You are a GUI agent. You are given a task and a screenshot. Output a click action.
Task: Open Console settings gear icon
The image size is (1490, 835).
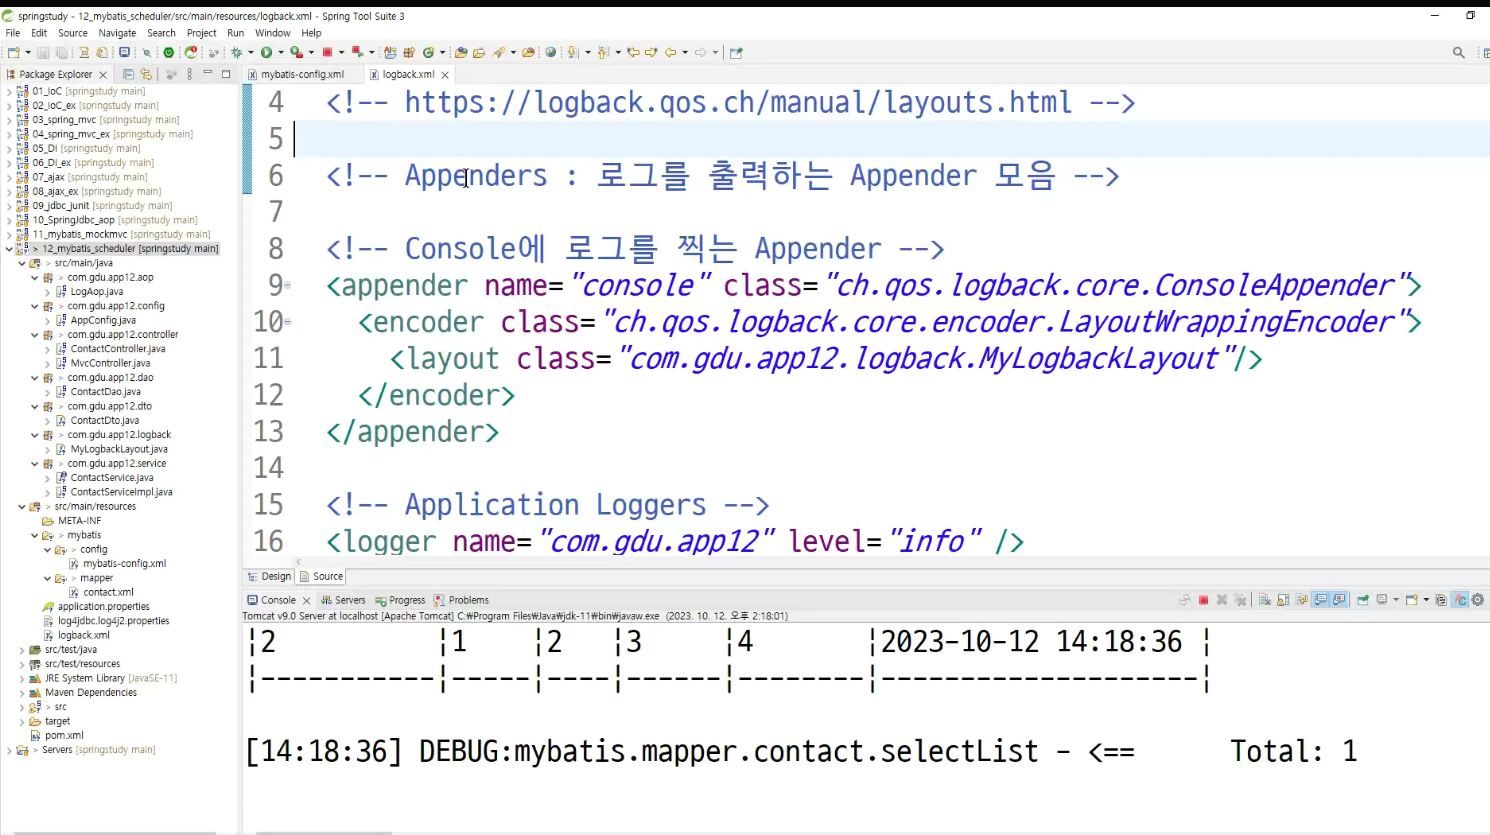point(1478,600)
